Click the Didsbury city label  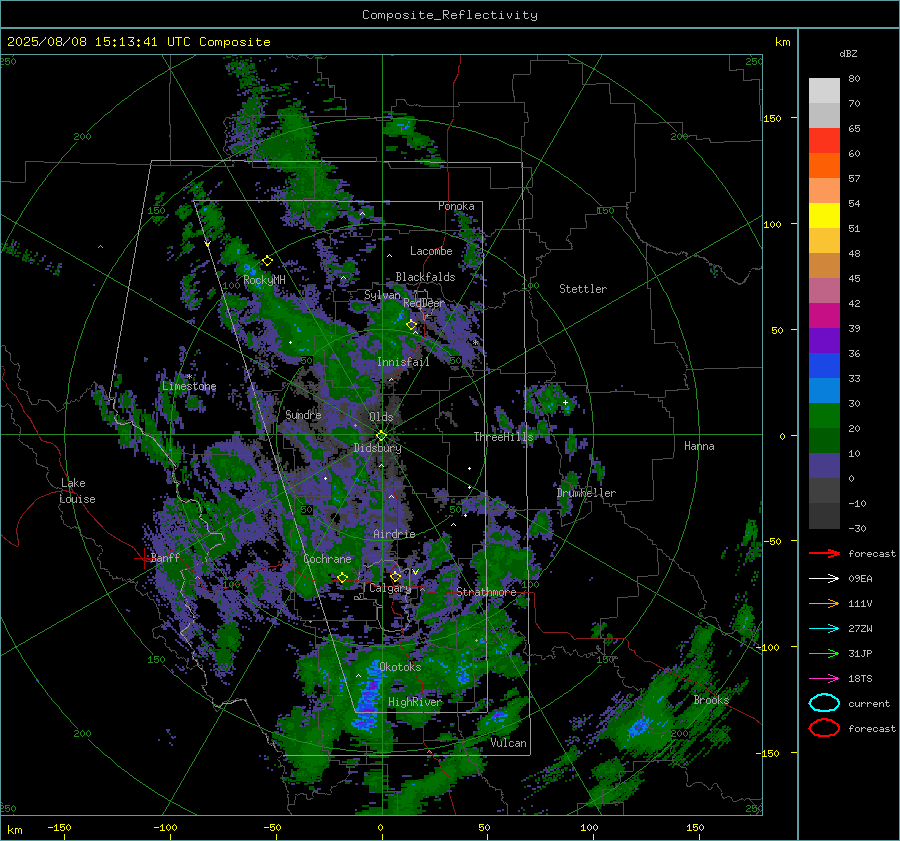(x=377, y=448)
